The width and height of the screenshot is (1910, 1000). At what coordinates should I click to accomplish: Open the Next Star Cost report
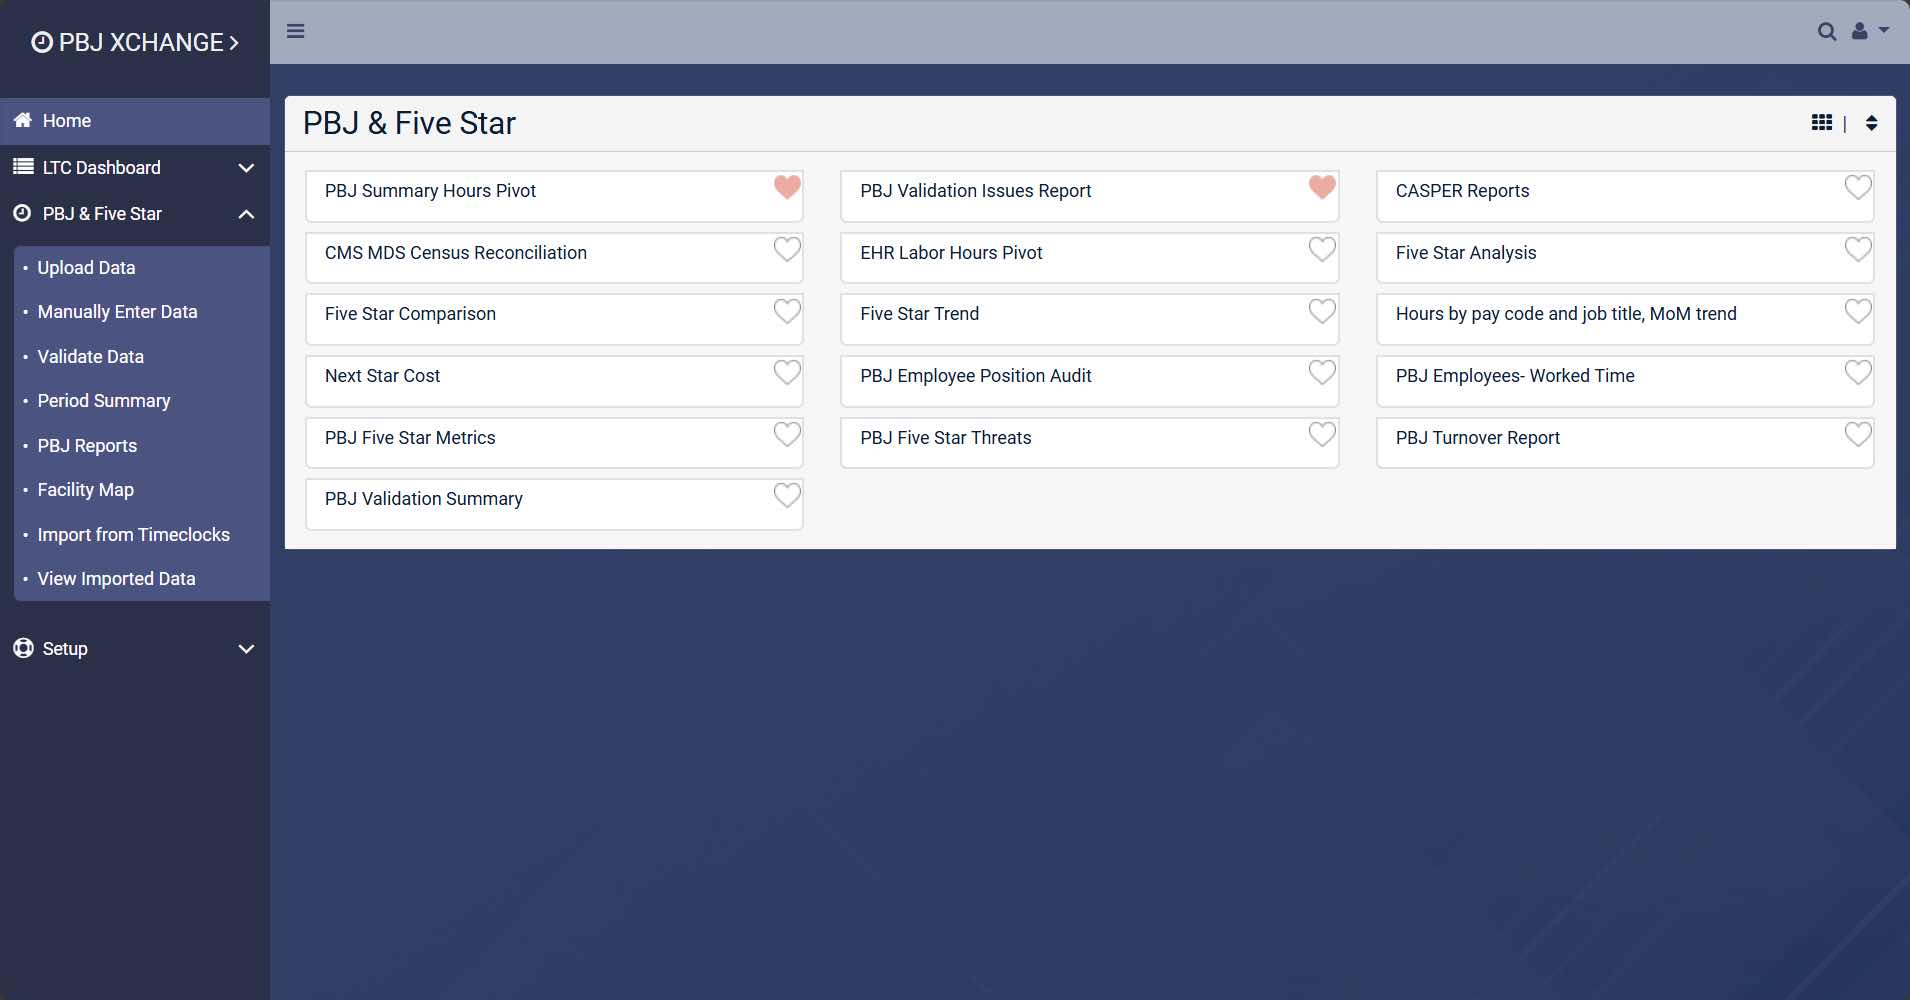(382, 376)
